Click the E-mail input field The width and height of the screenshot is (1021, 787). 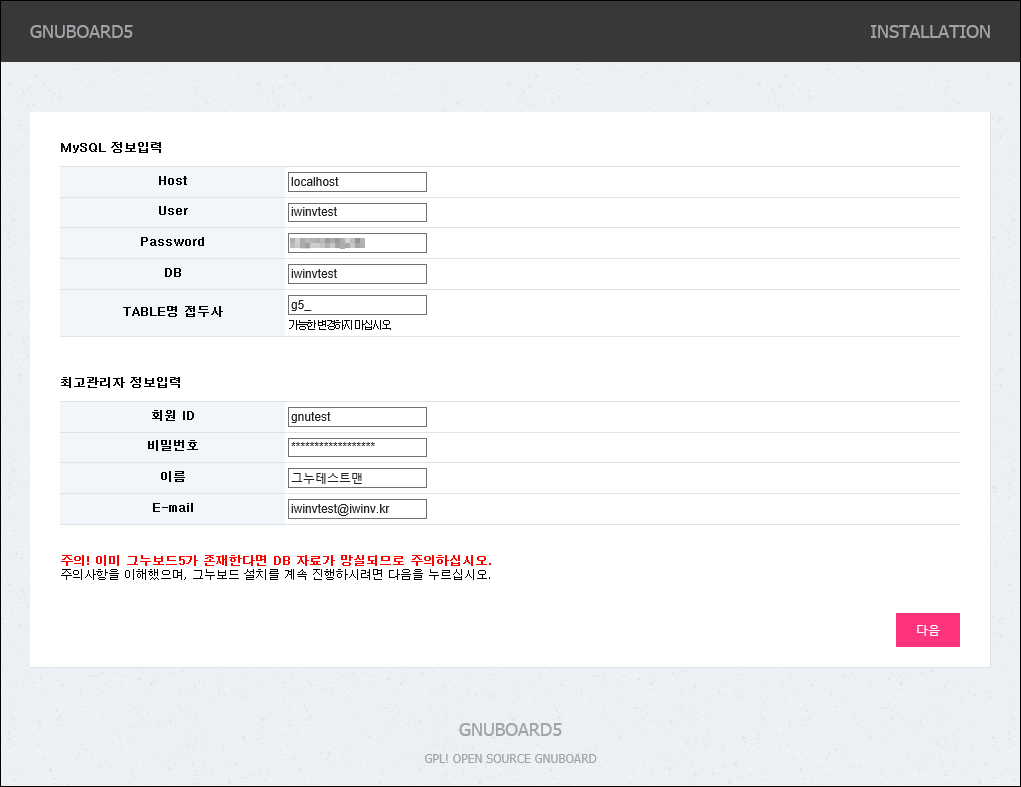tap(357, 509)
